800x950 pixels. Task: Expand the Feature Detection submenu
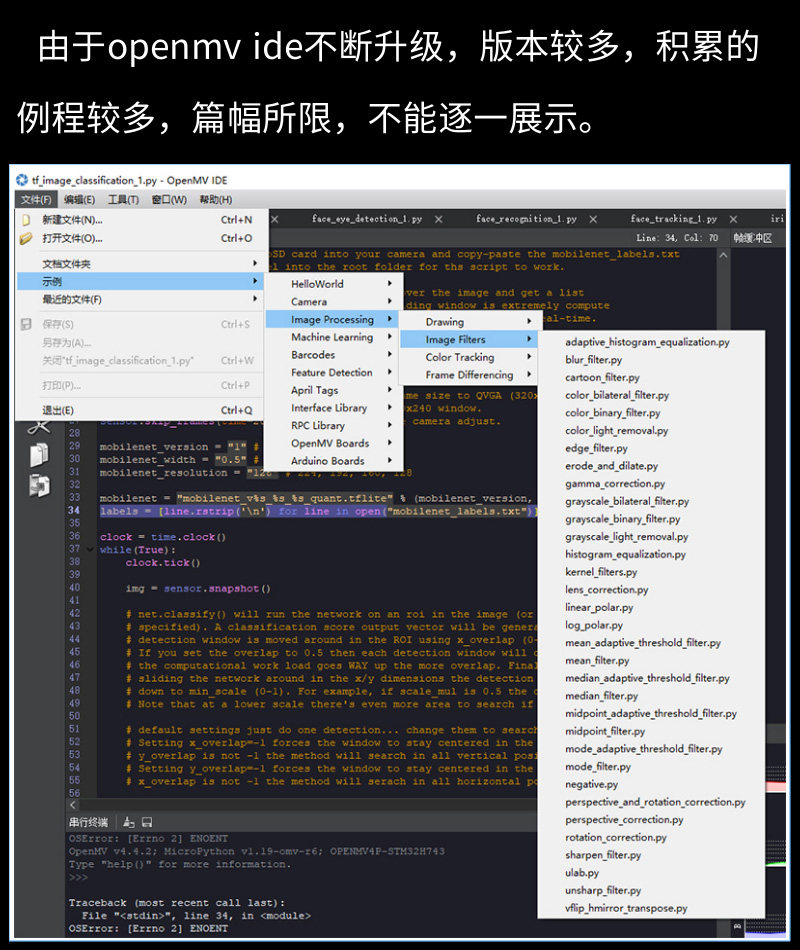point(334,372)
